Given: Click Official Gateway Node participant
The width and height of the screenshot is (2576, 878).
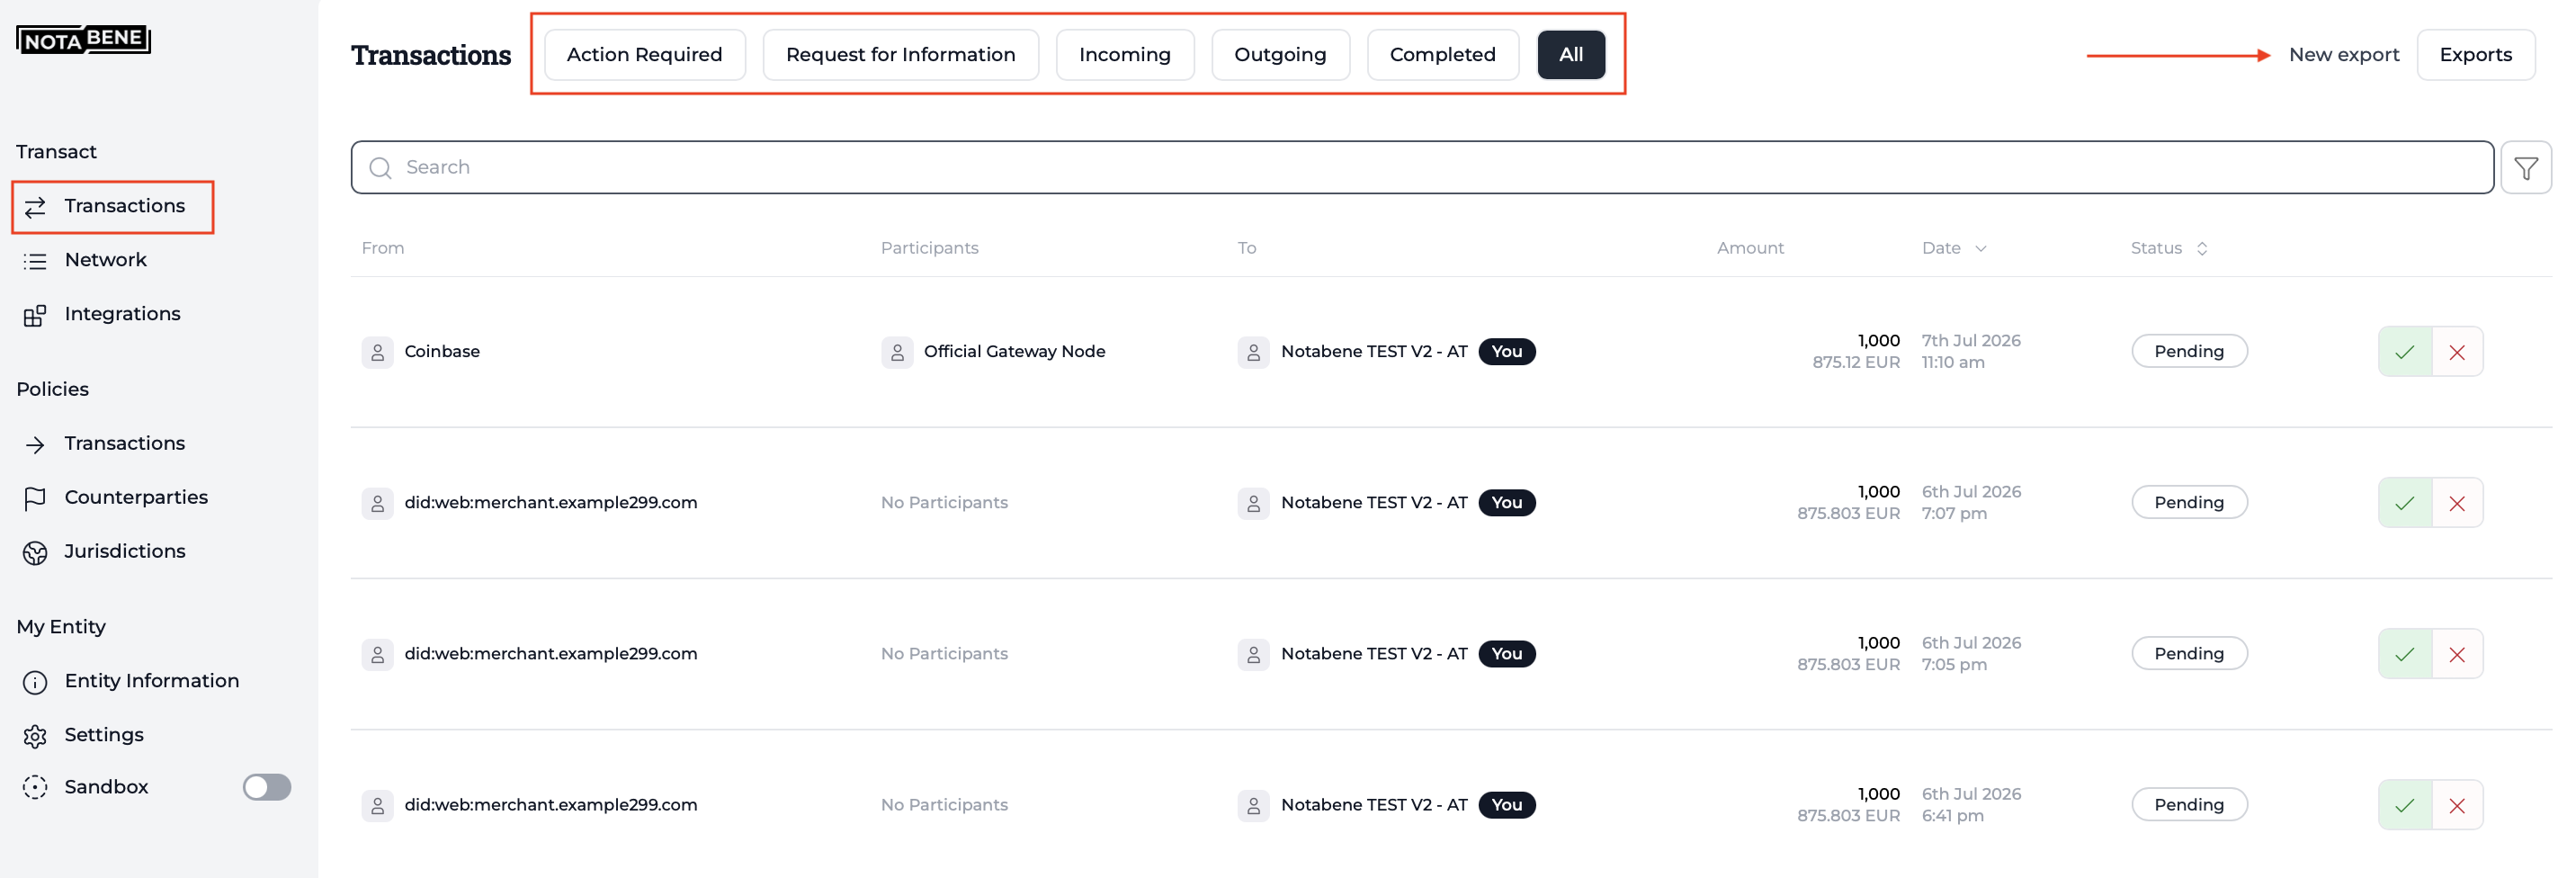Looking at the screenshot, I should click(x=1014, y=352).
